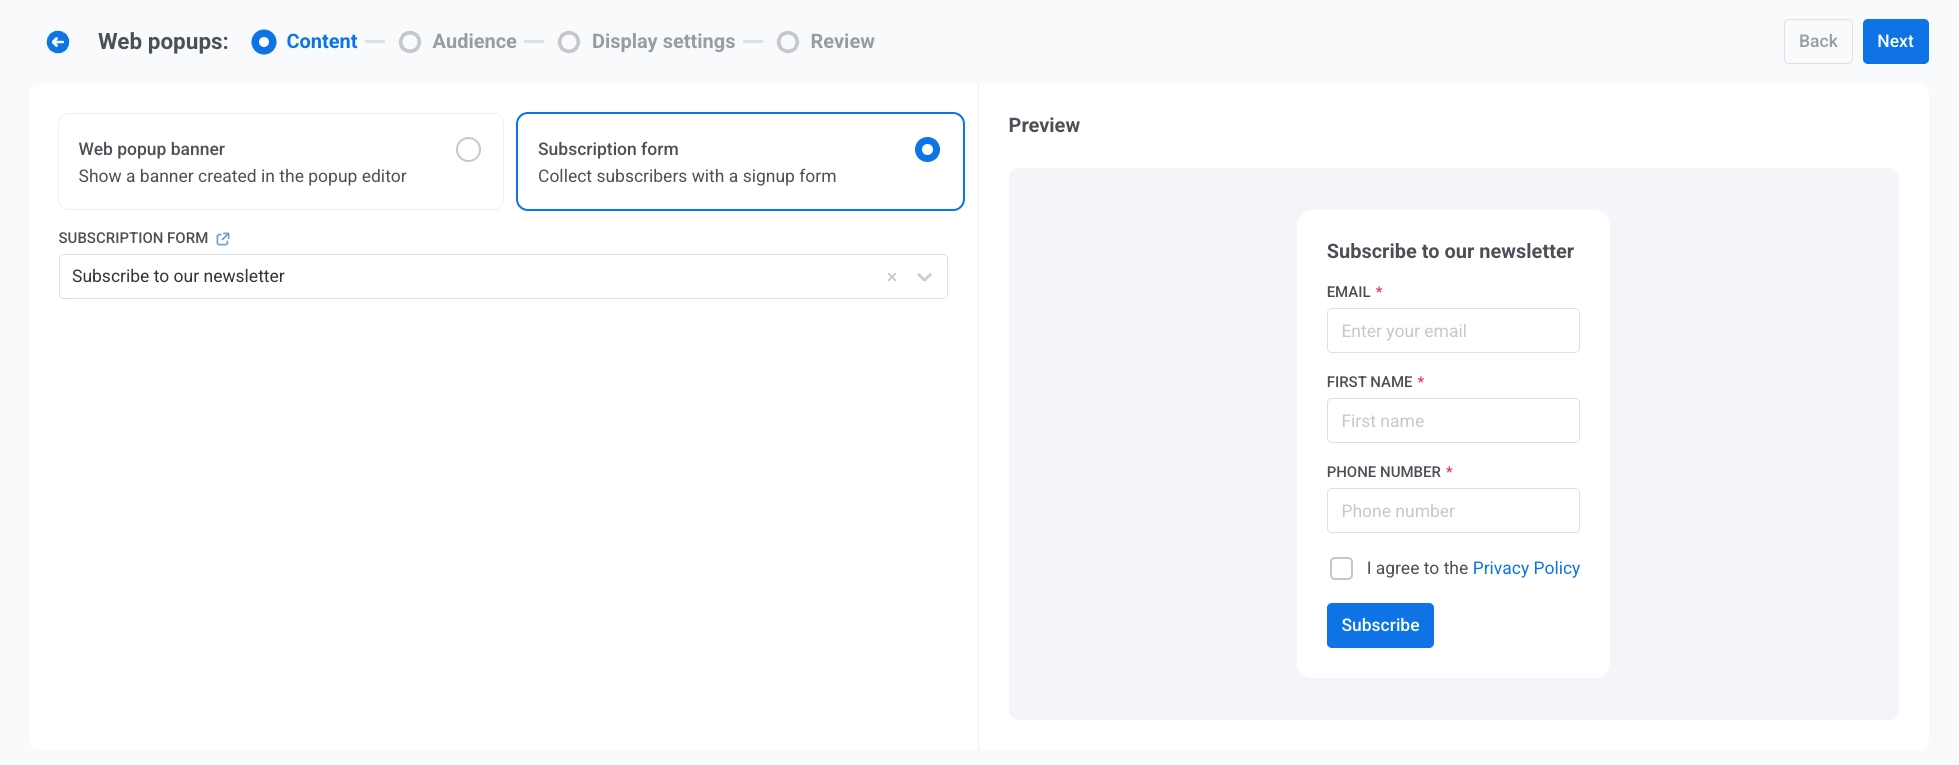This screenshot has width=1959, height=765.
Task: Open the Privacy Policy link
Action: coord(1526,569)
